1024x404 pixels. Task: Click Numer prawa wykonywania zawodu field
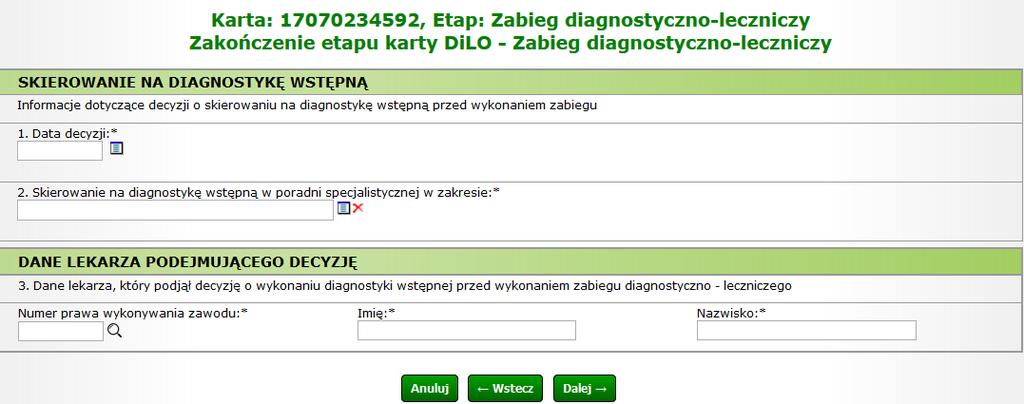[x=61, y=332]
